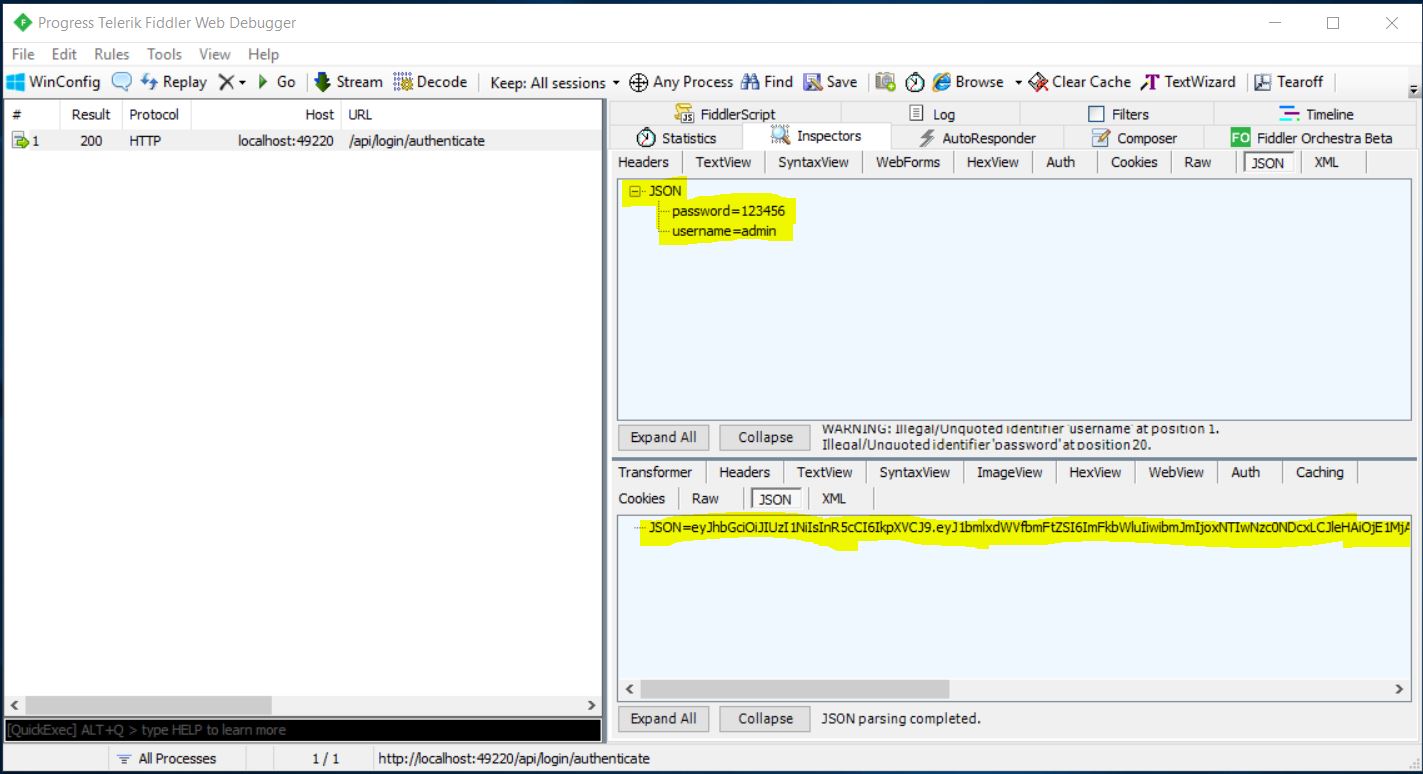Select response Cookies tab
Viewport: 1423px width, 774px height.
[641, 498]
